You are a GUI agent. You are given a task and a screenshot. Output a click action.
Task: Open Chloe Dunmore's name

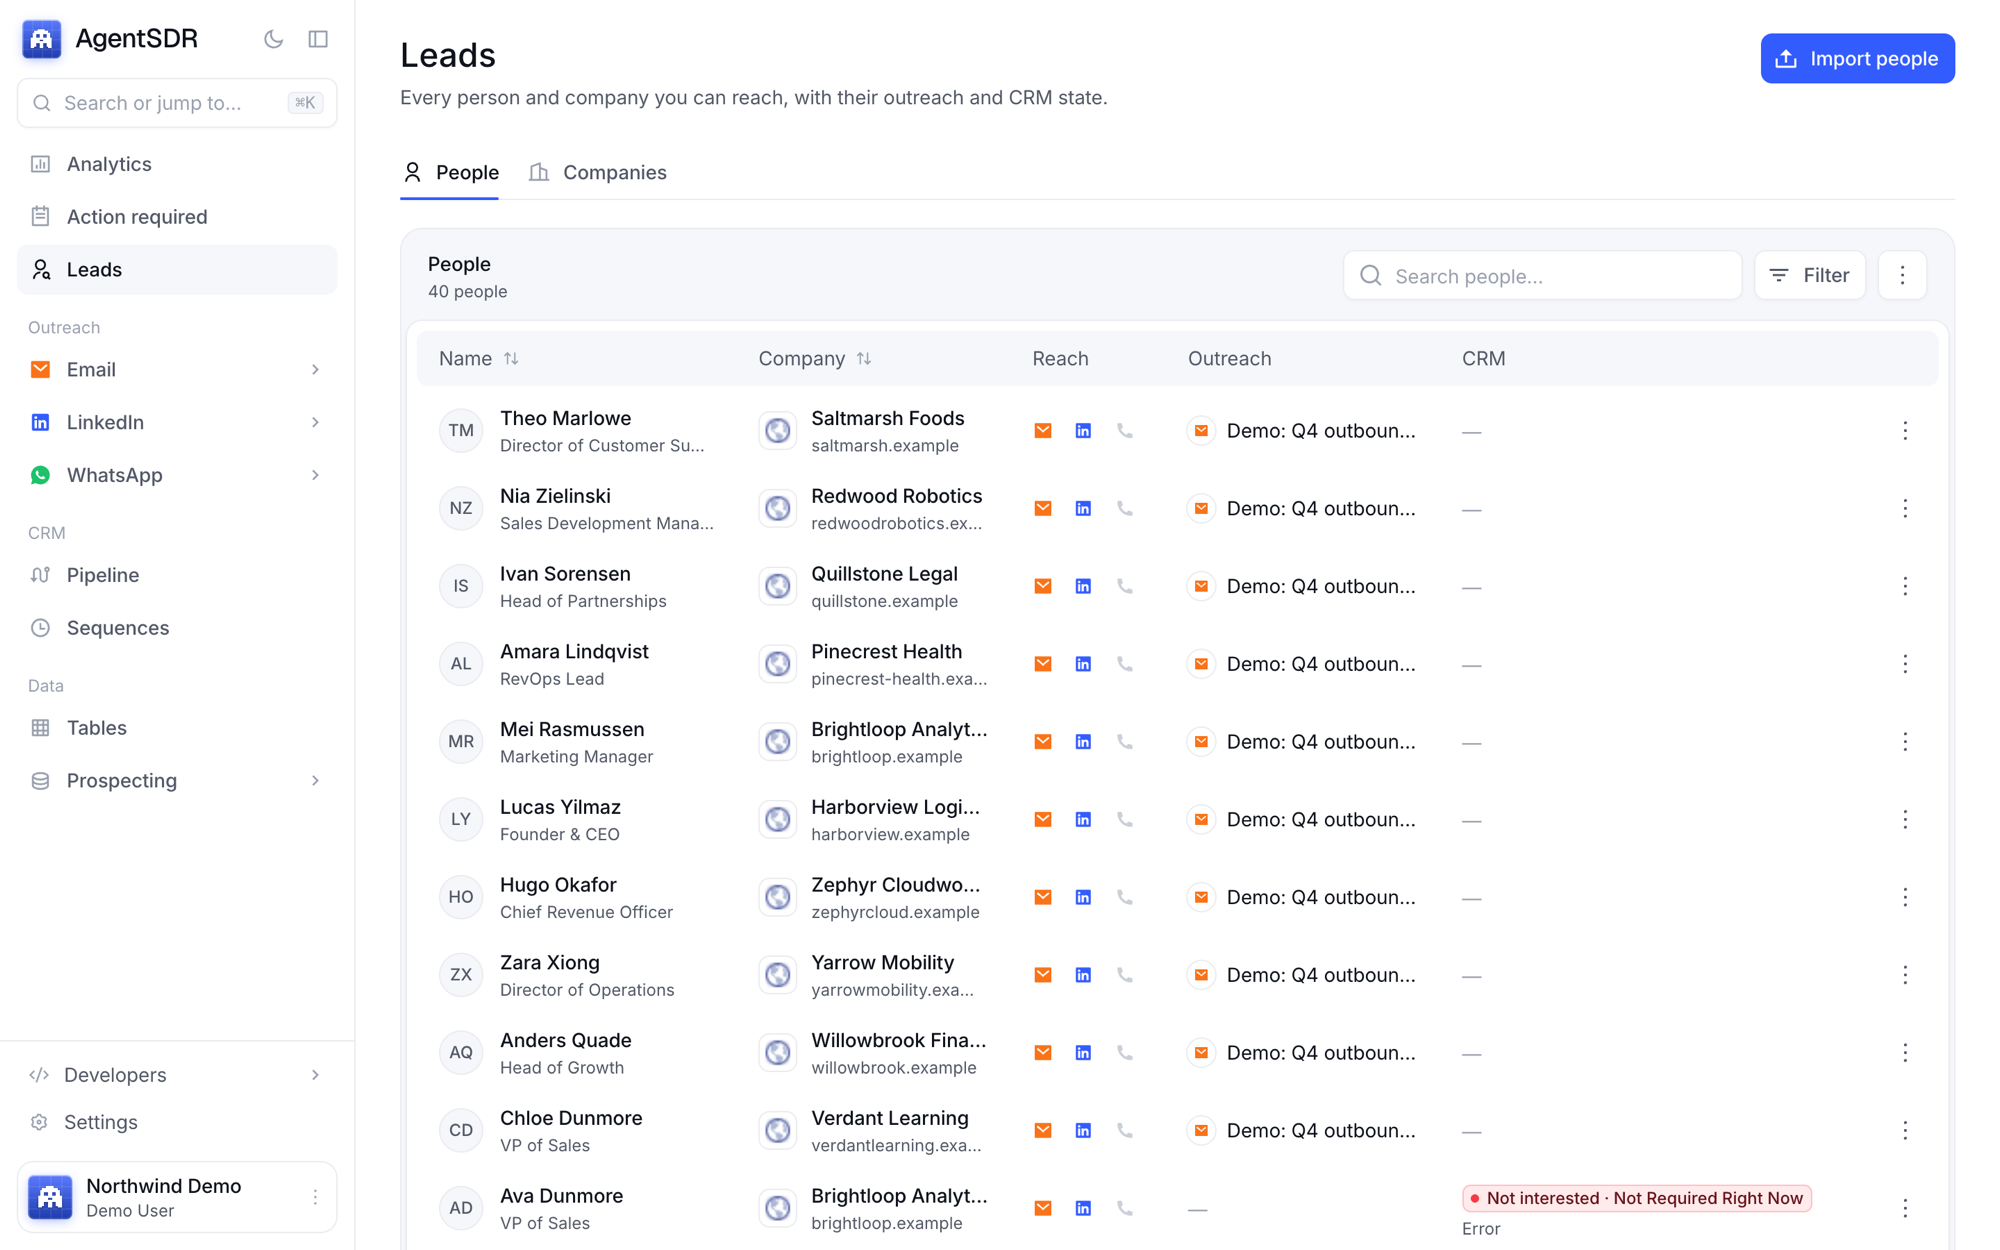571,1118
